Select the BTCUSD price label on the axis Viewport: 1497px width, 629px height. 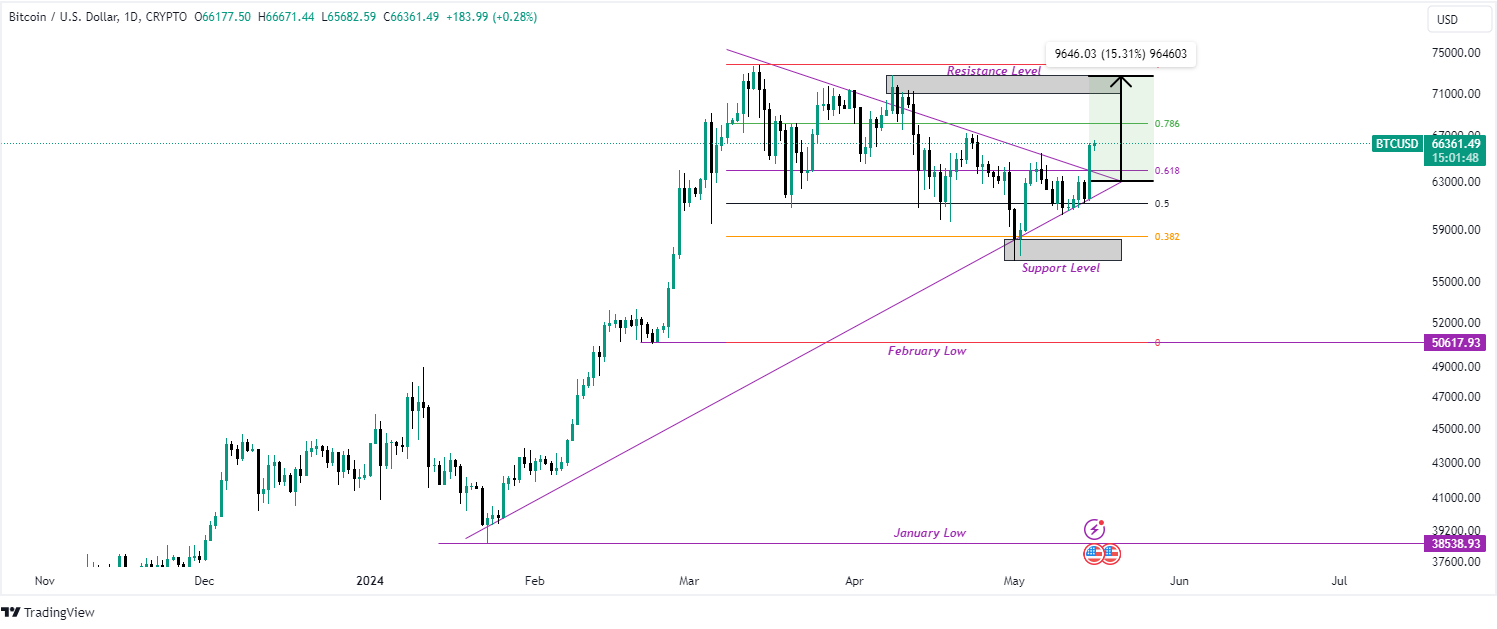[1396, 144]
